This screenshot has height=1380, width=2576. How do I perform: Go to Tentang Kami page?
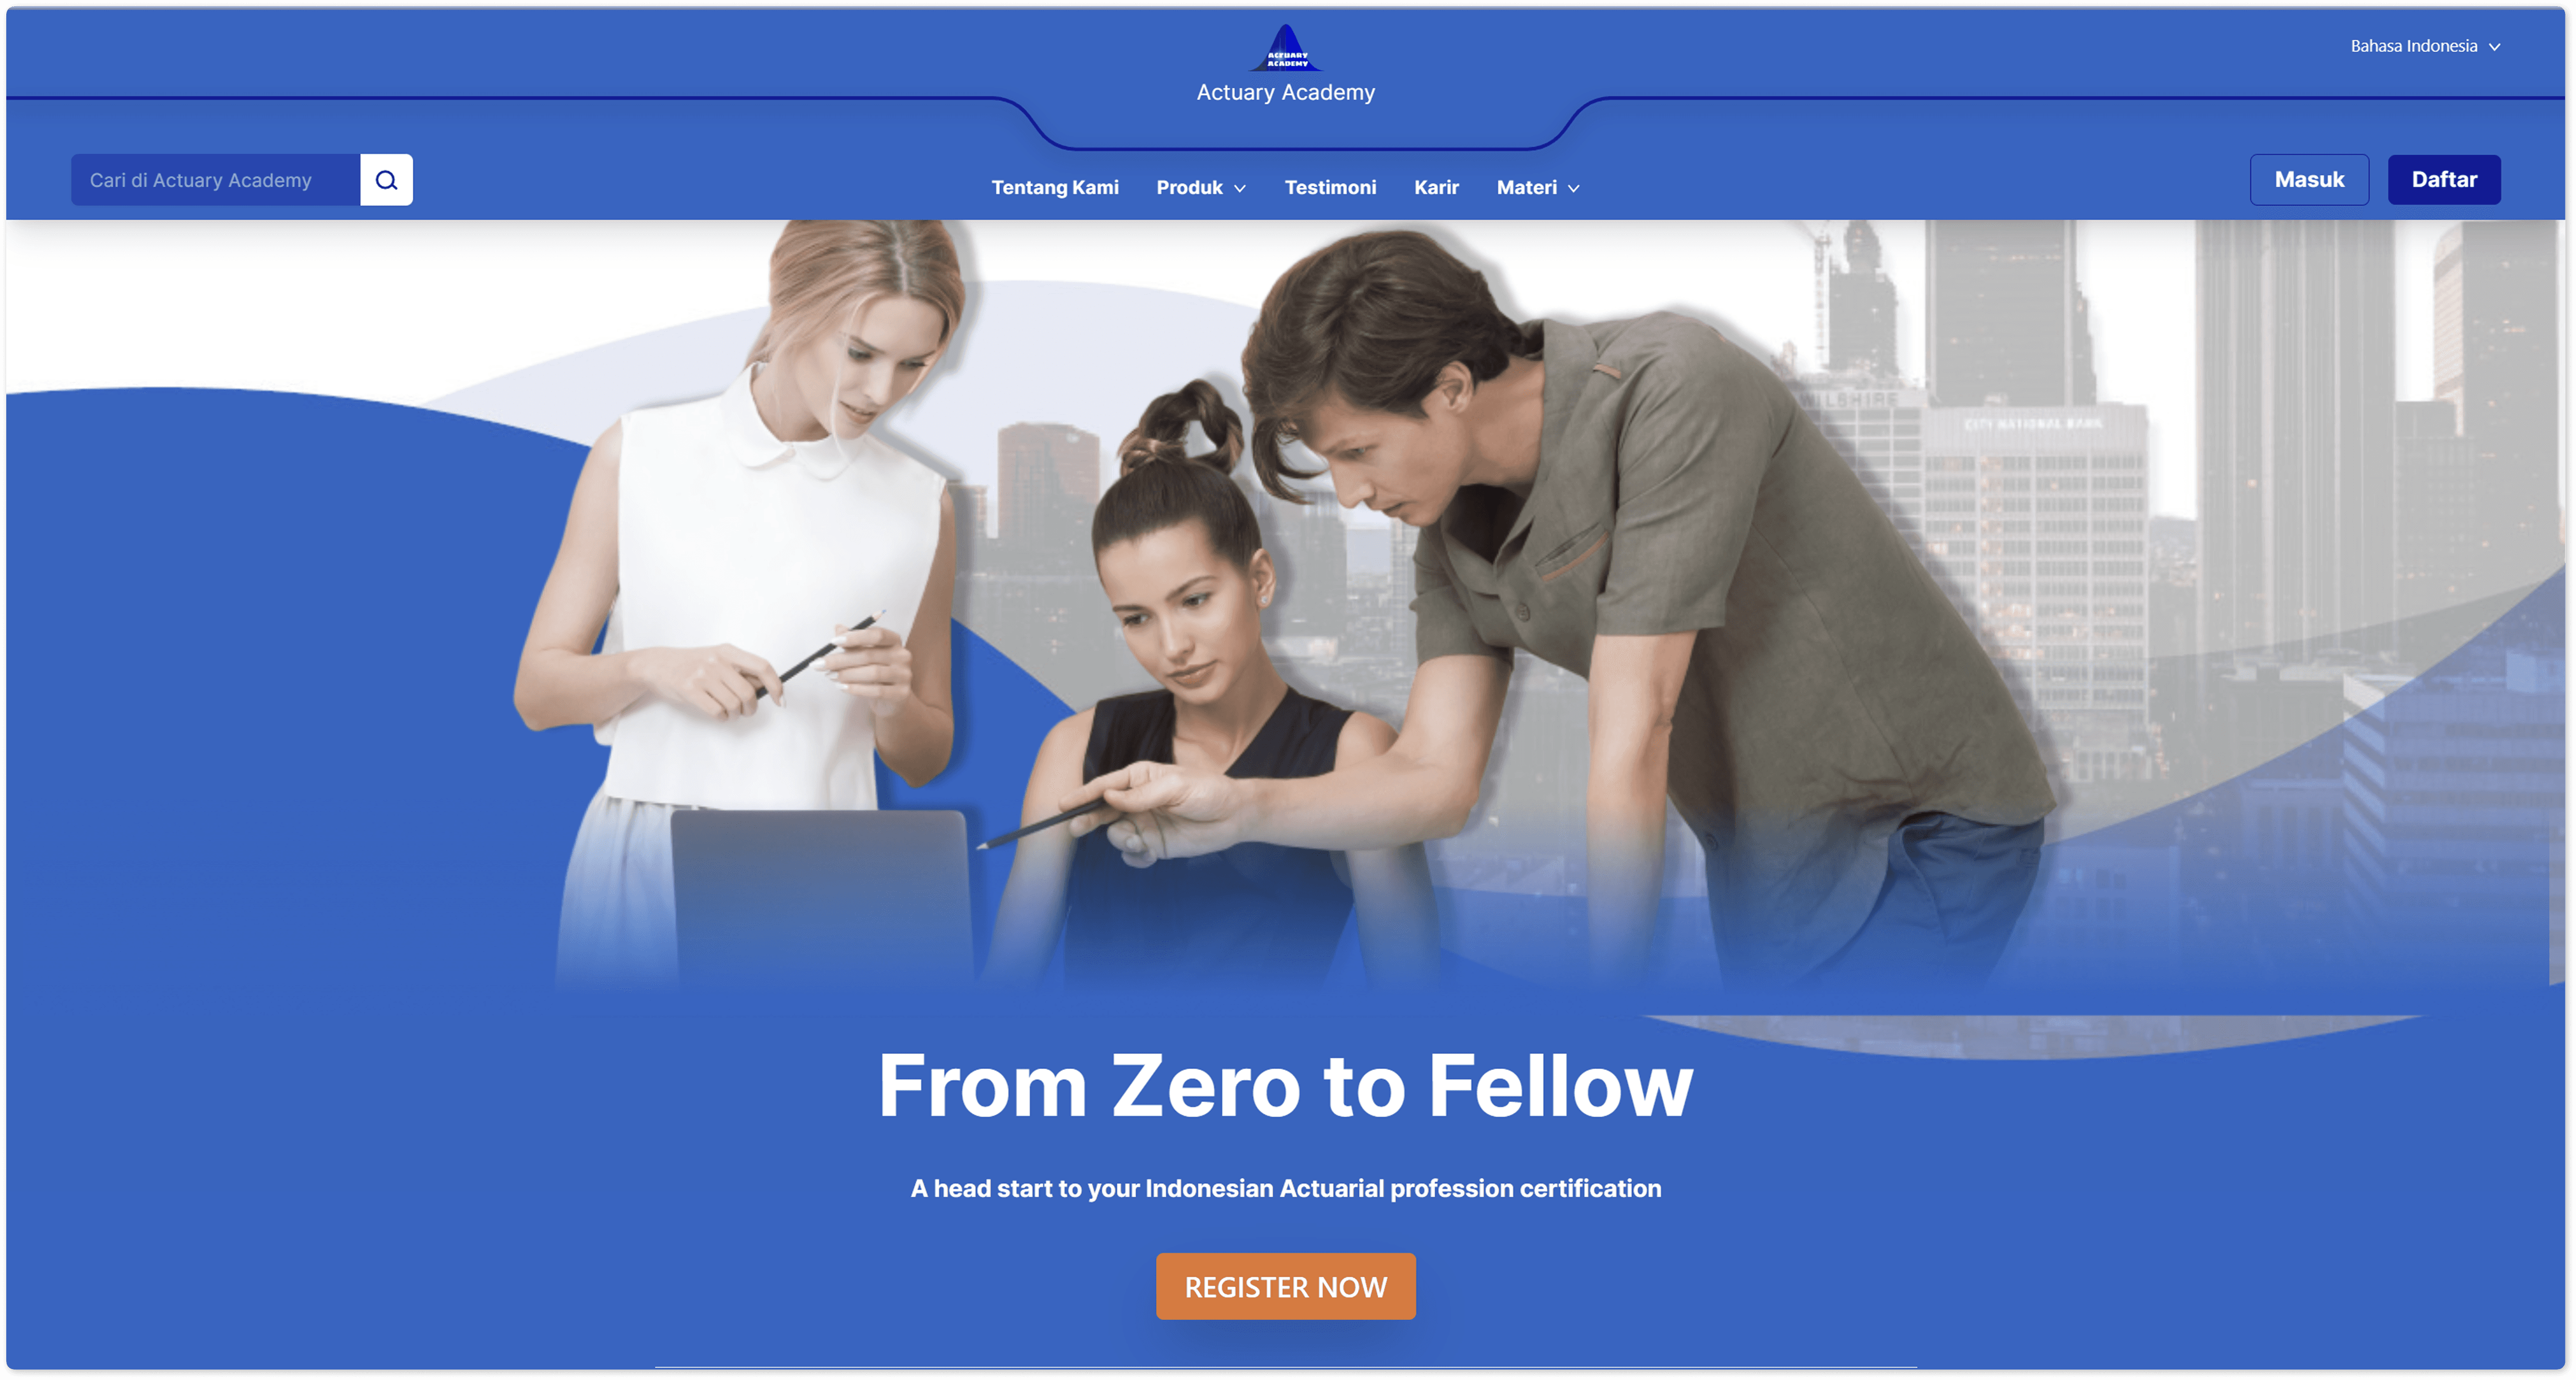tap(1055, 187)
